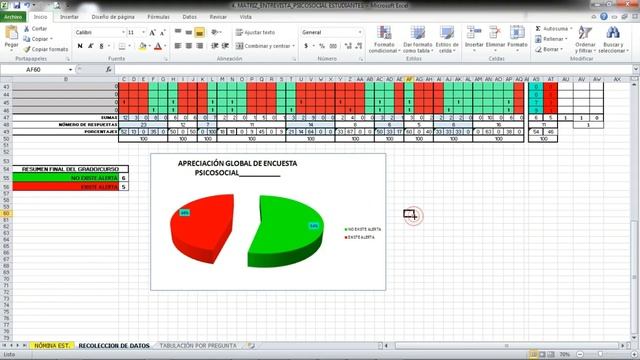Click the Insertar cells icon
The width and height of the screenshot is (640, 360).
474,33
